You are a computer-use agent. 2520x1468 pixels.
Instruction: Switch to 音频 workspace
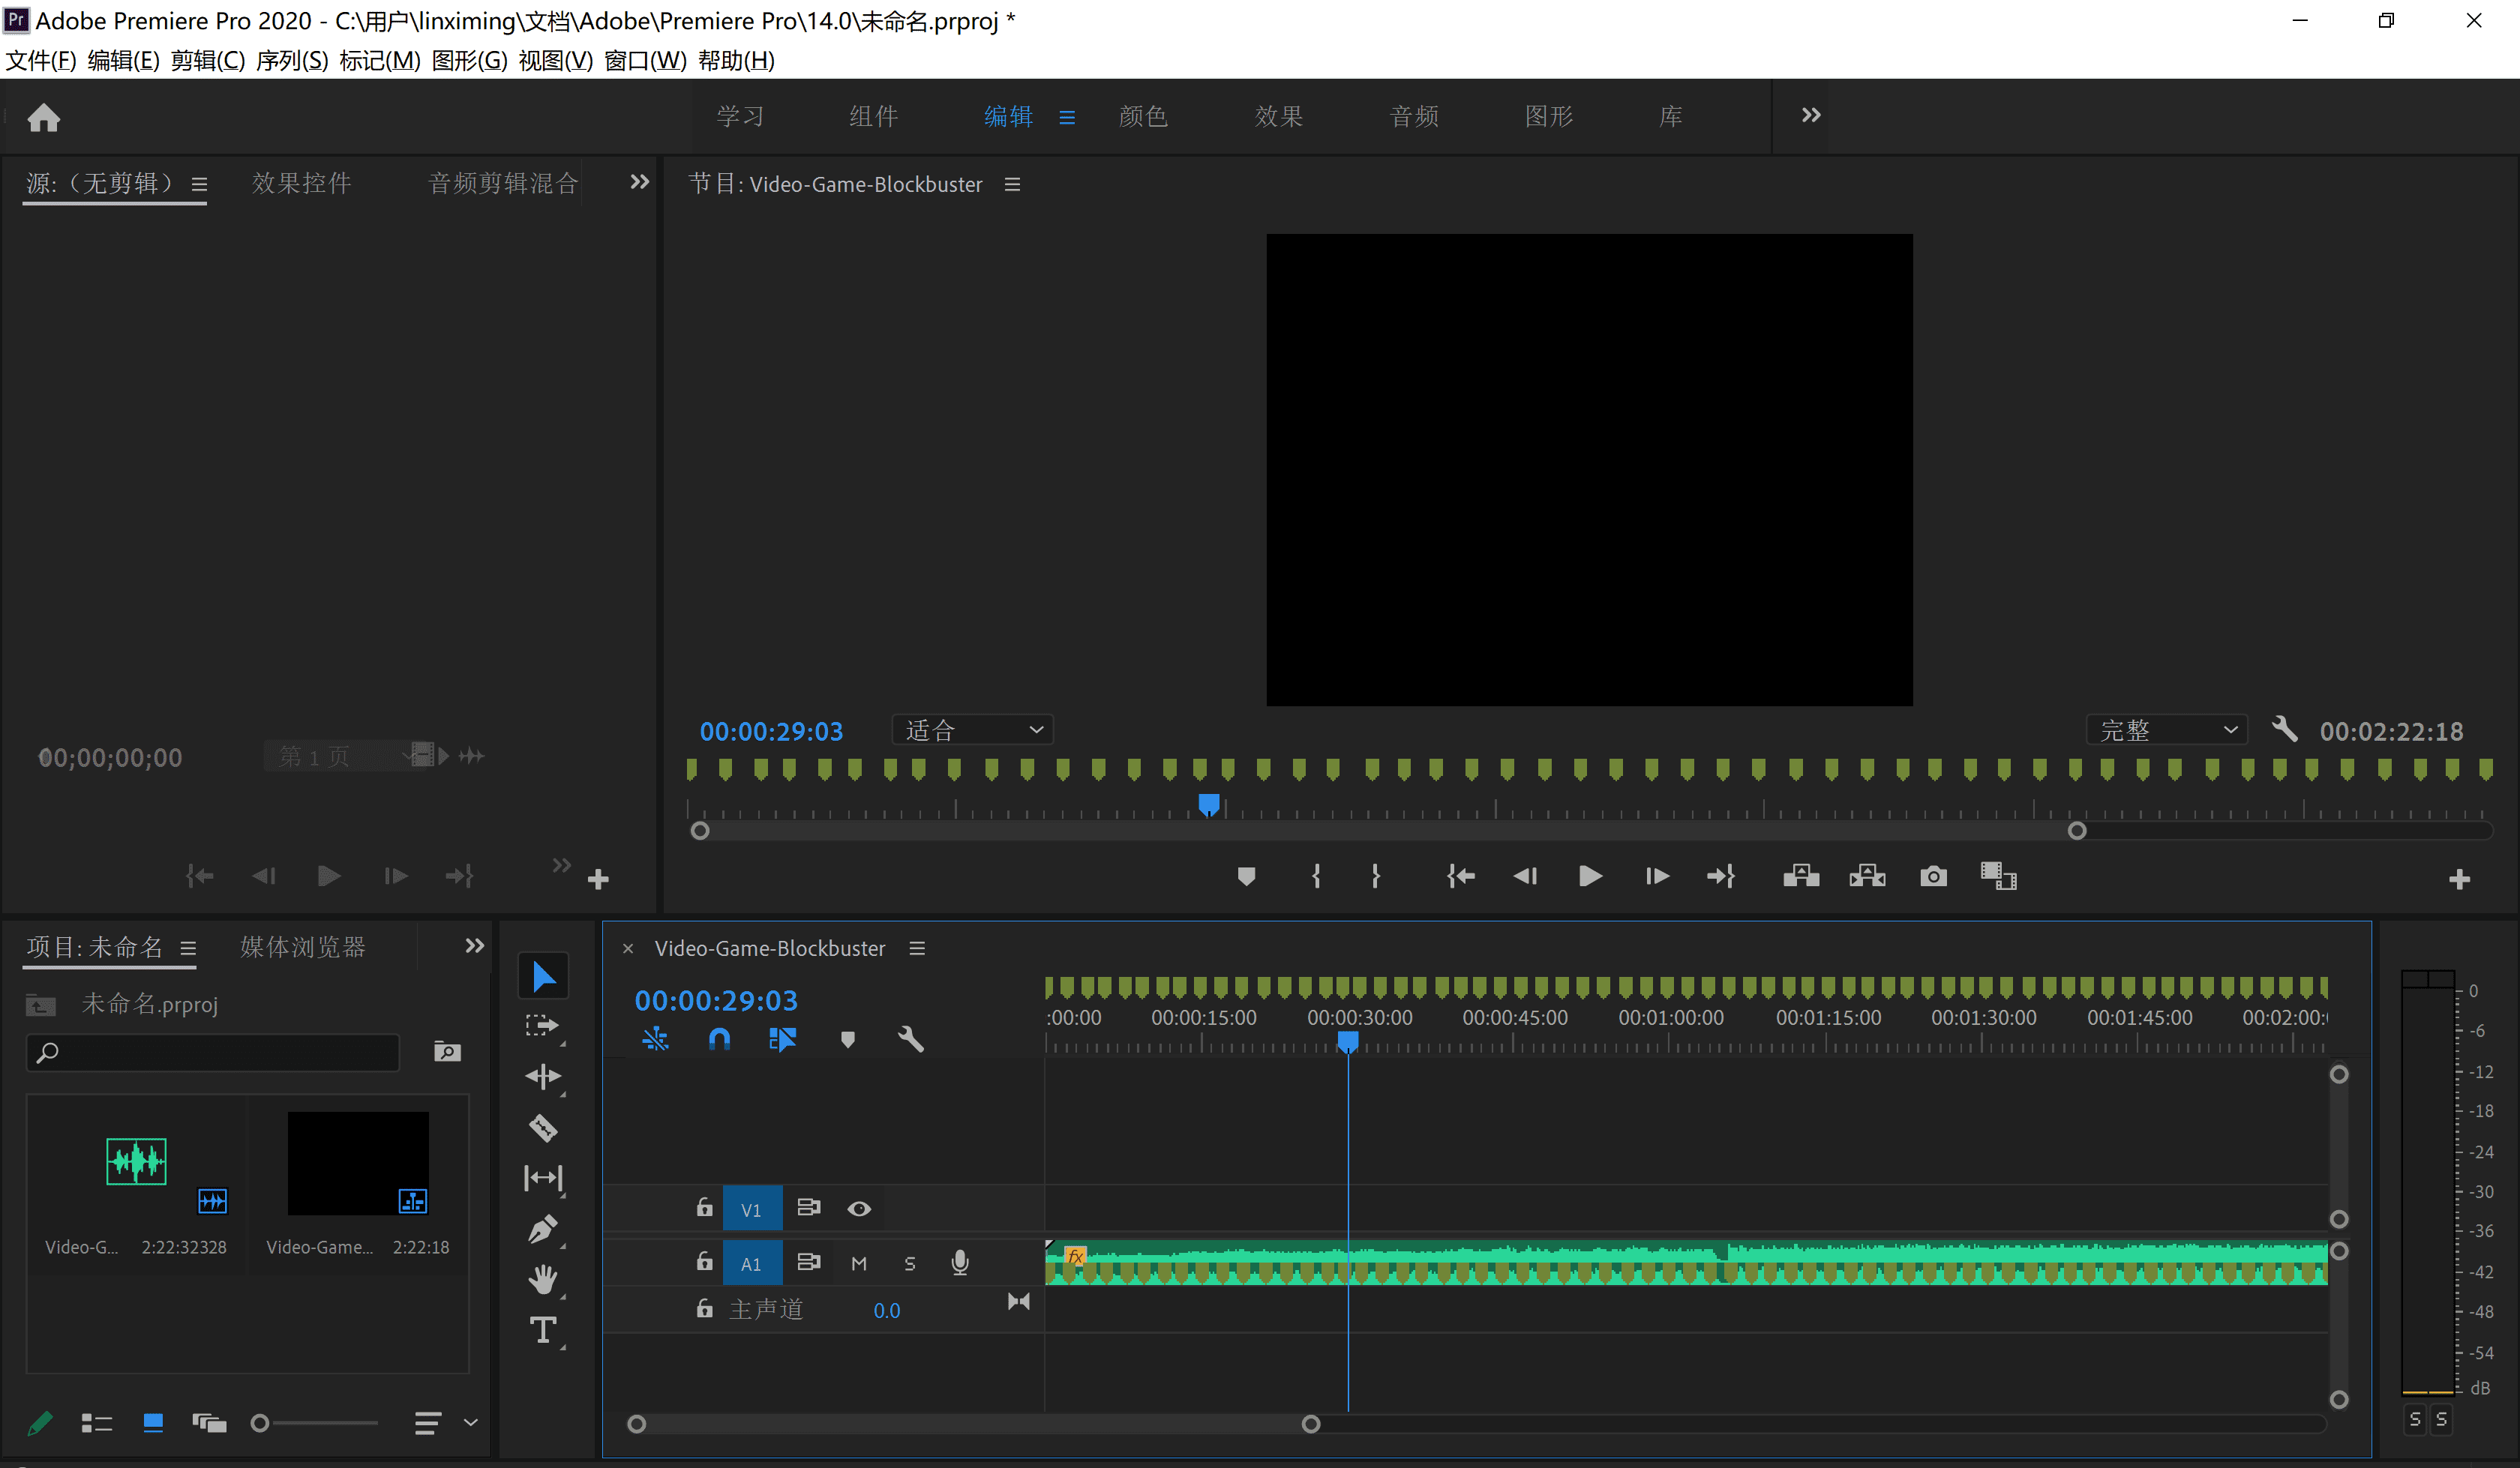coord(1414,116)
